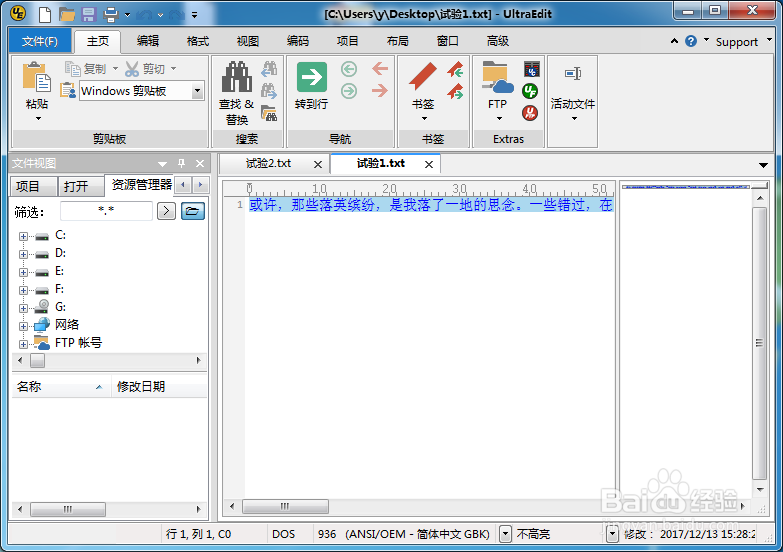
Task: Pin the File View panel
Action: (x=181, y=163)
